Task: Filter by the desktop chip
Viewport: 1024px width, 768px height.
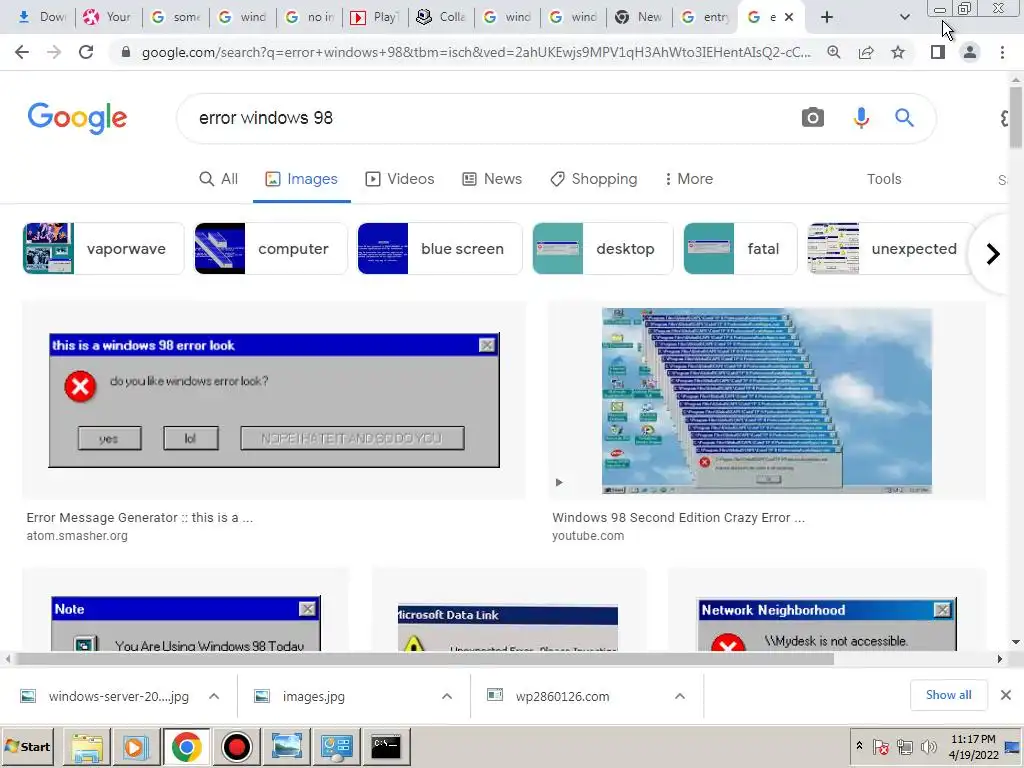Action: click(x=602, y=249)
